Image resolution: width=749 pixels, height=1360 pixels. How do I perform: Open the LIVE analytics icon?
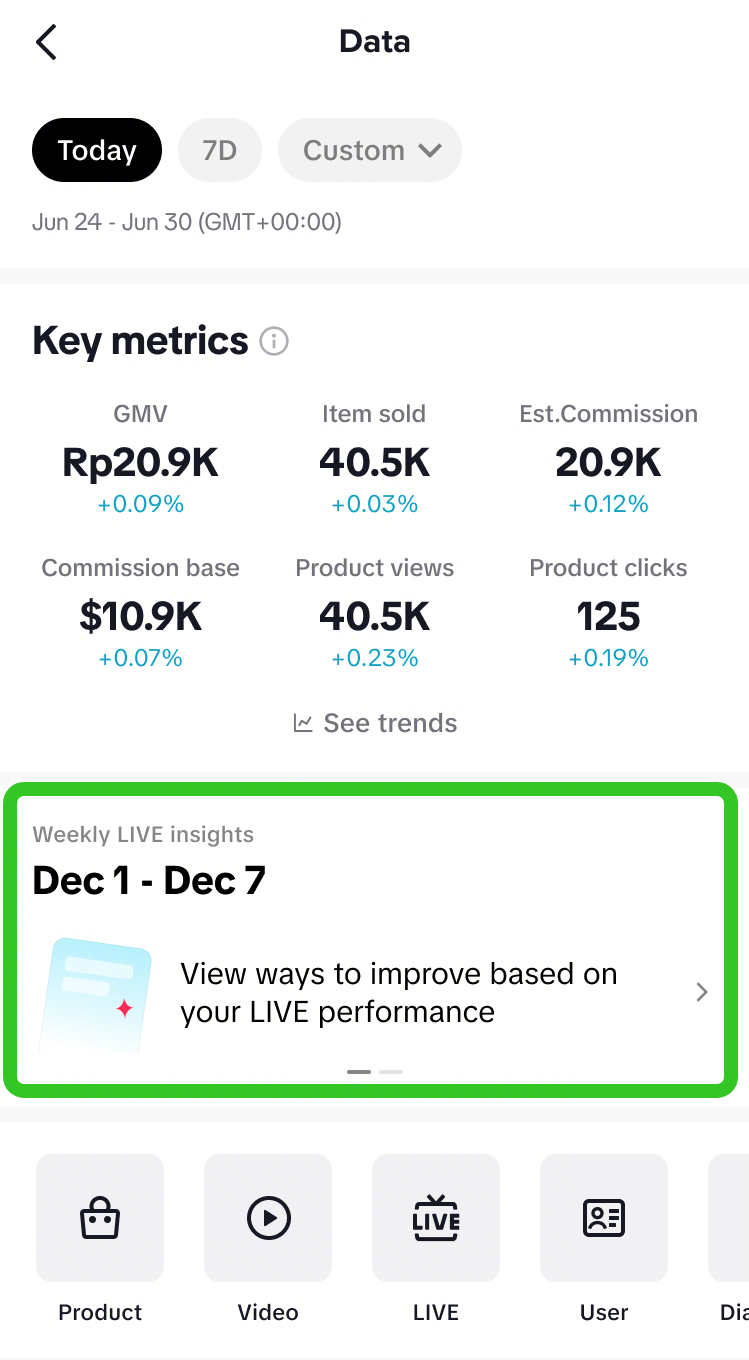436,1218
